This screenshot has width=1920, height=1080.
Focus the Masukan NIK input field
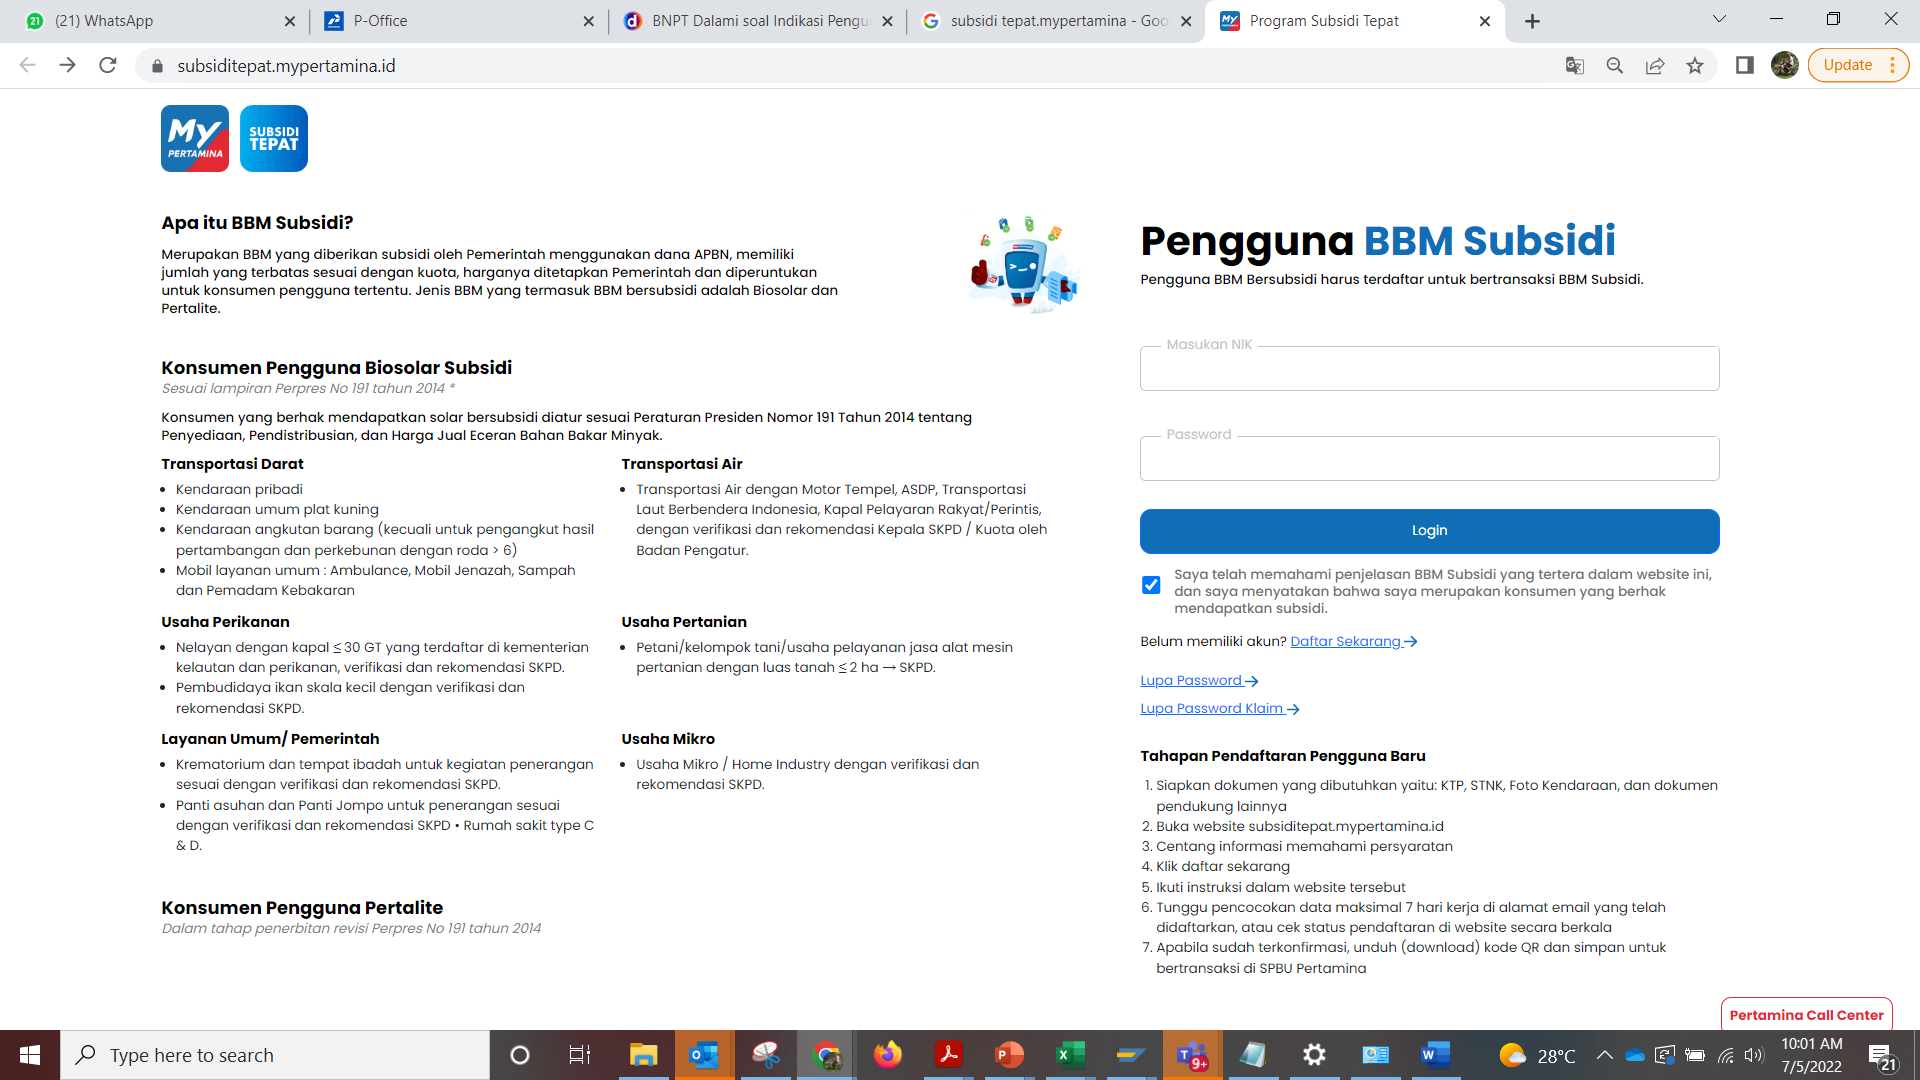[1429, 369]
